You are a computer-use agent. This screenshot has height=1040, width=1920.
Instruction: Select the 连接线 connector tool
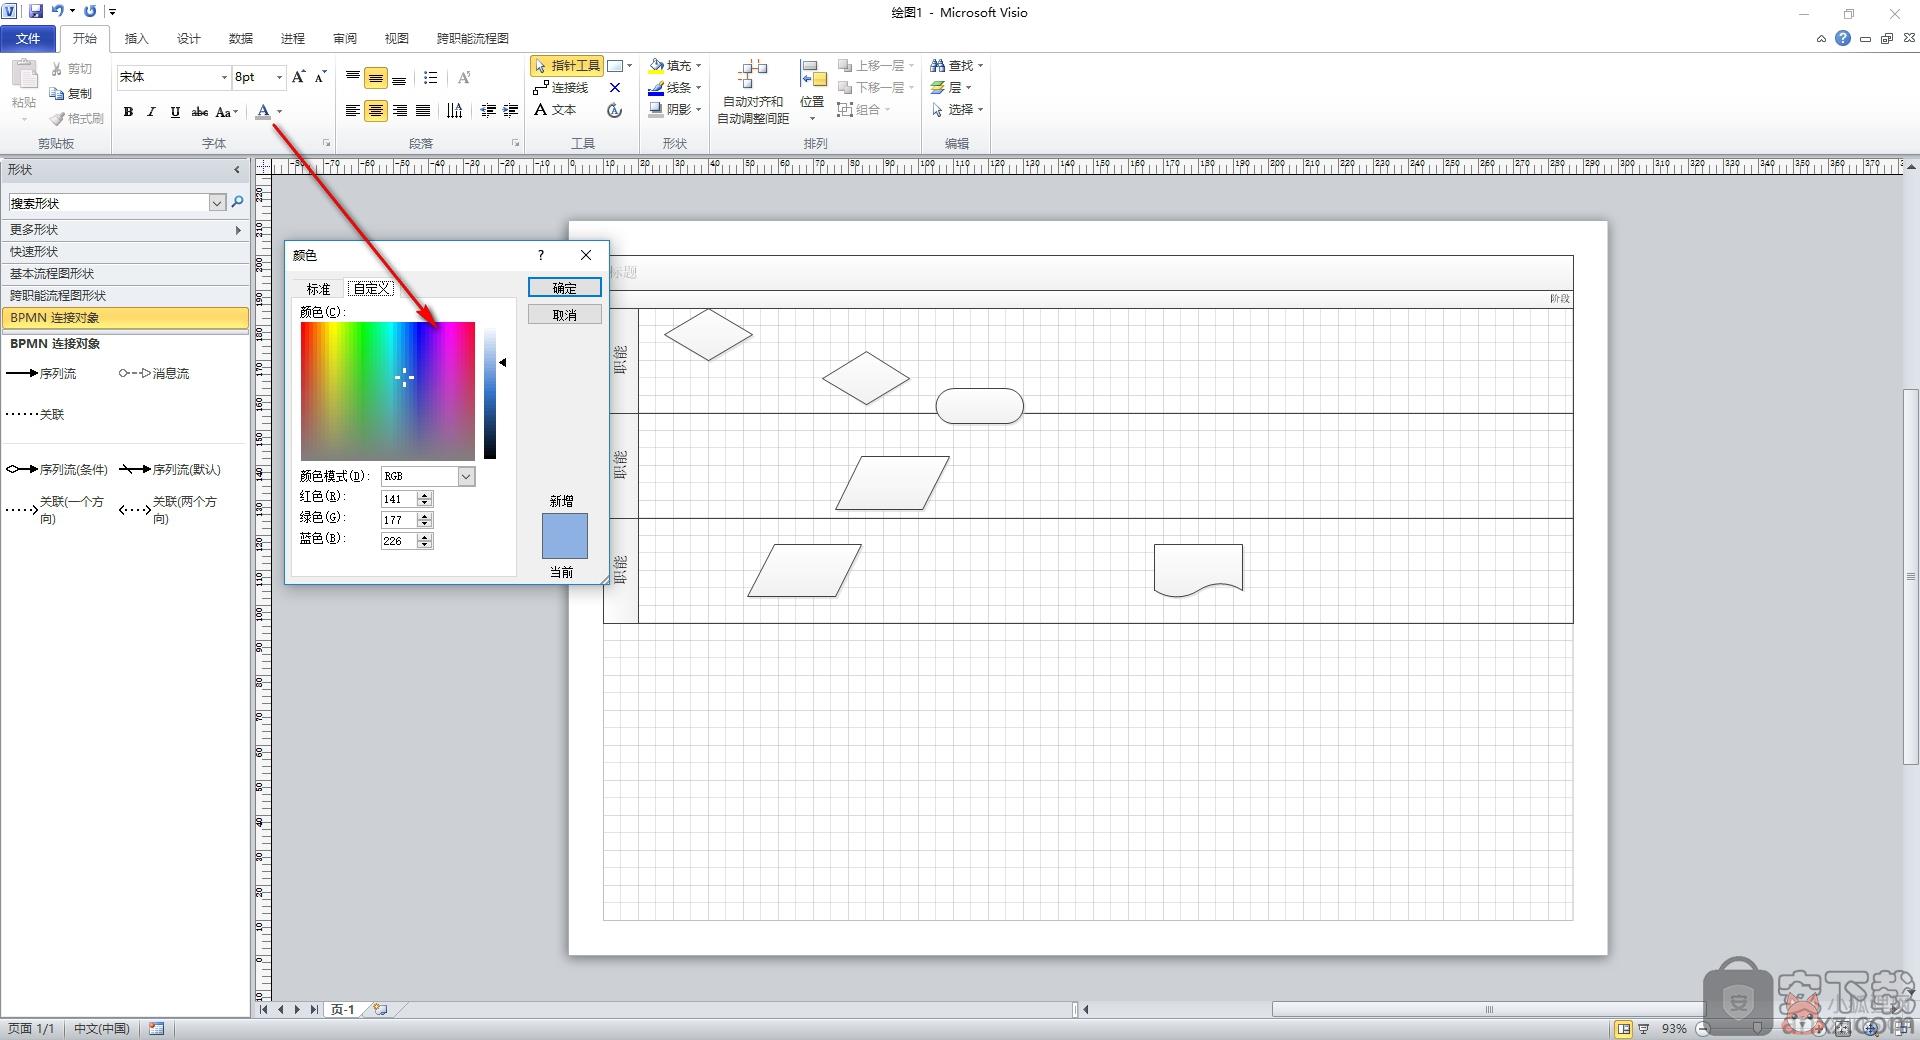(x=561, y=88)
